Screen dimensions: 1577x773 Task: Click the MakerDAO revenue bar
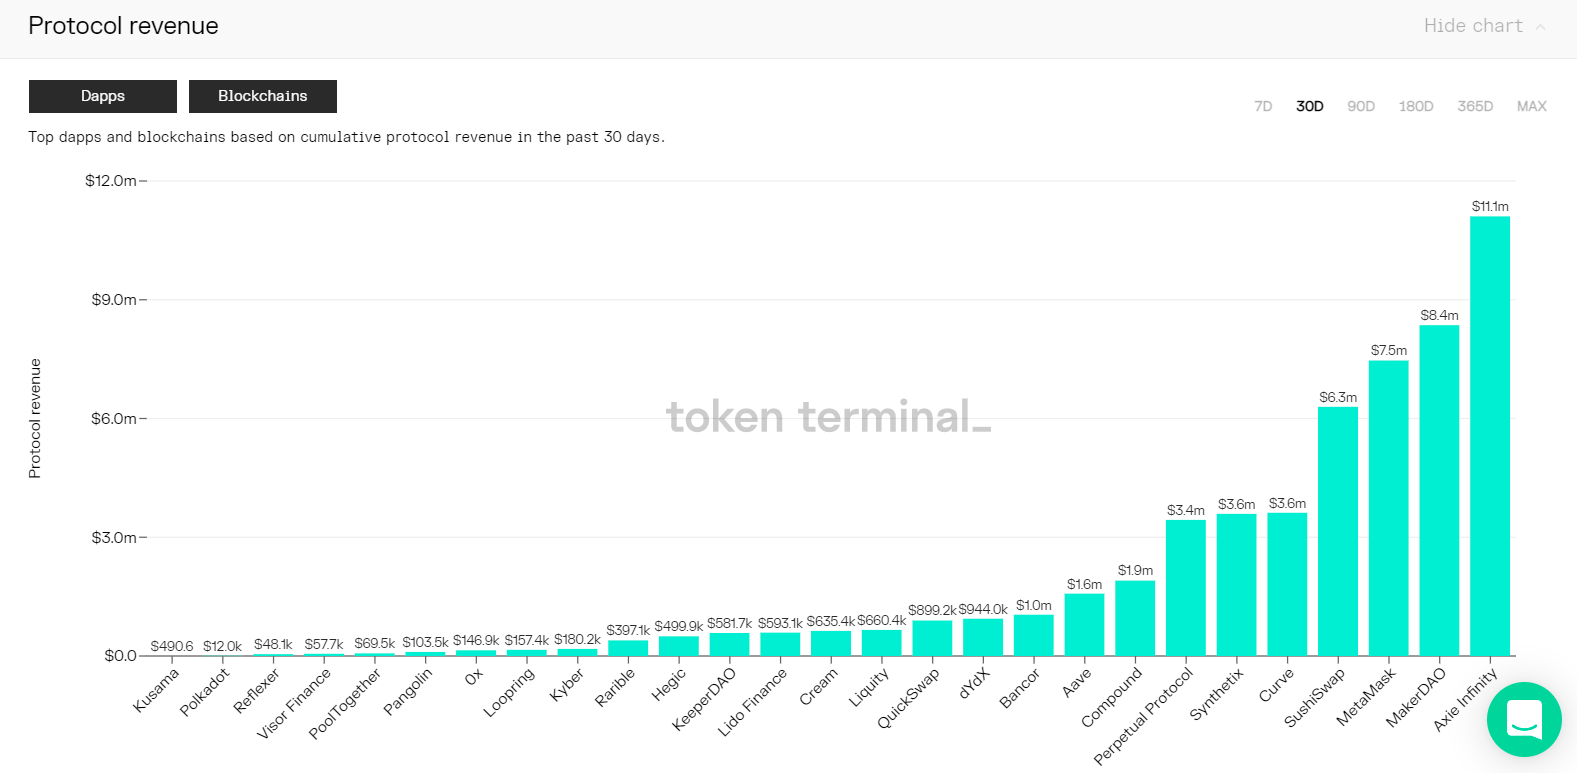click(x=1439, y=490)
